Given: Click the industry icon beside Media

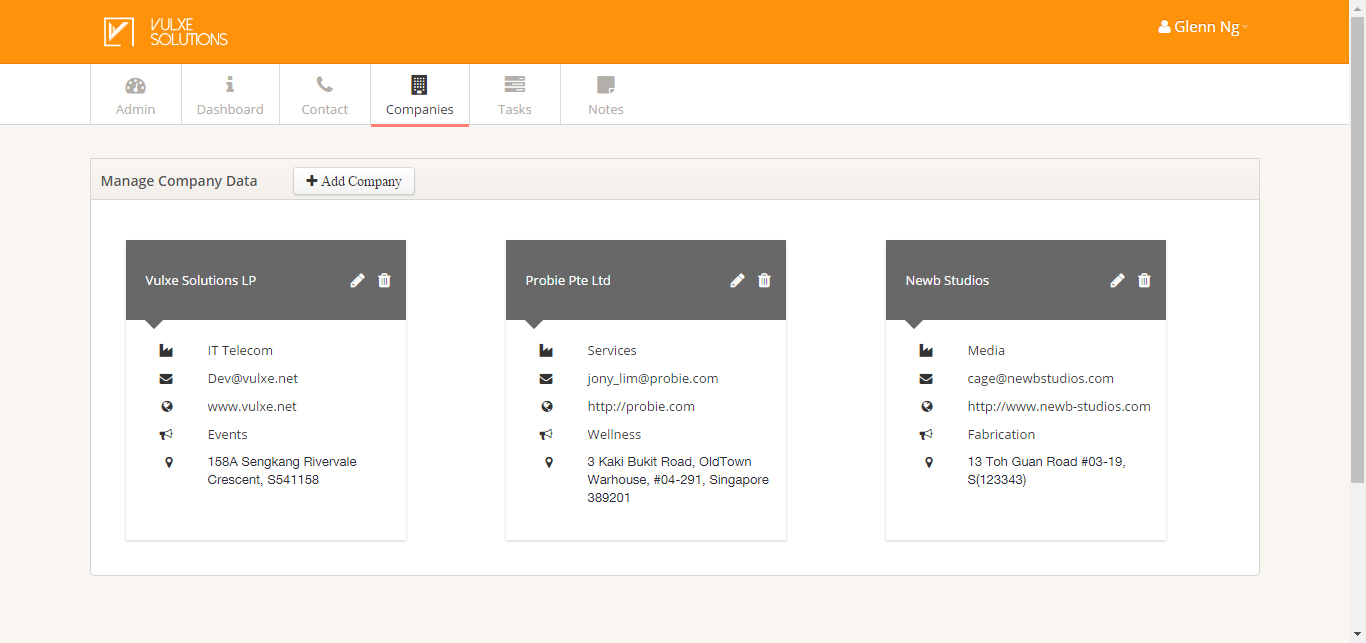Looking at the screenshot, I should [x=926, y=351].
